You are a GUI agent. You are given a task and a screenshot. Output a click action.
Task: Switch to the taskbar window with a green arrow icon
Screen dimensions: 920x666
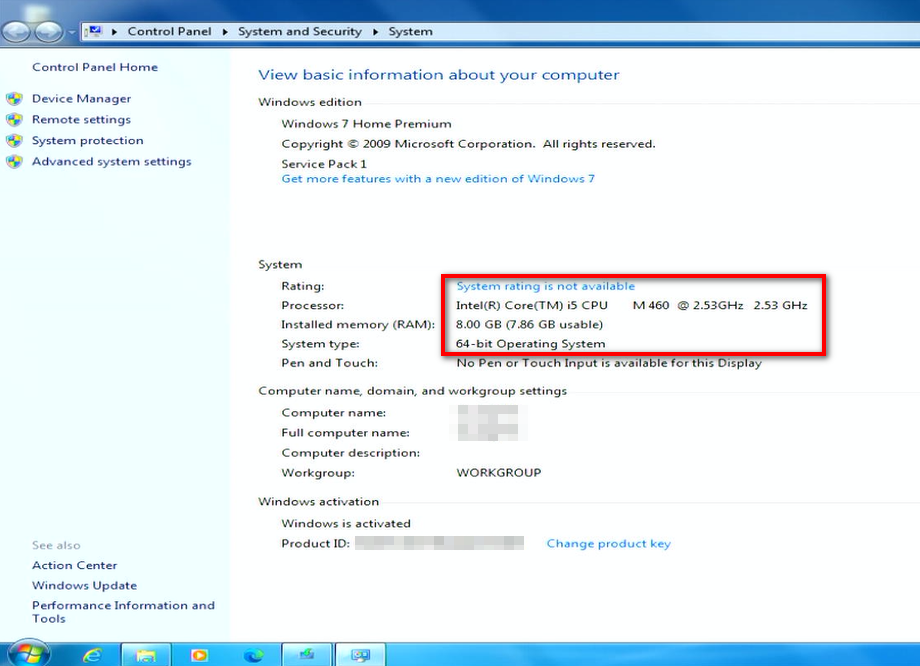[x=307, y=655]
